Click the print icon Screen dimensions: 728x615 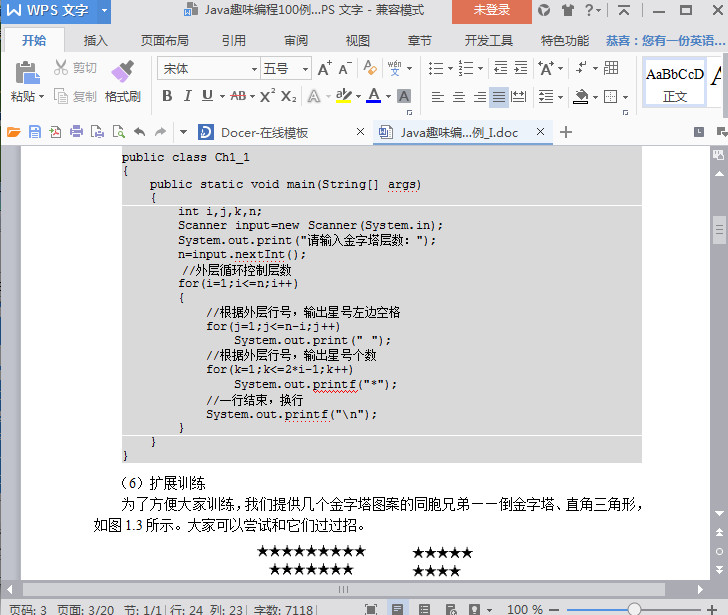[x=76, y=132]
